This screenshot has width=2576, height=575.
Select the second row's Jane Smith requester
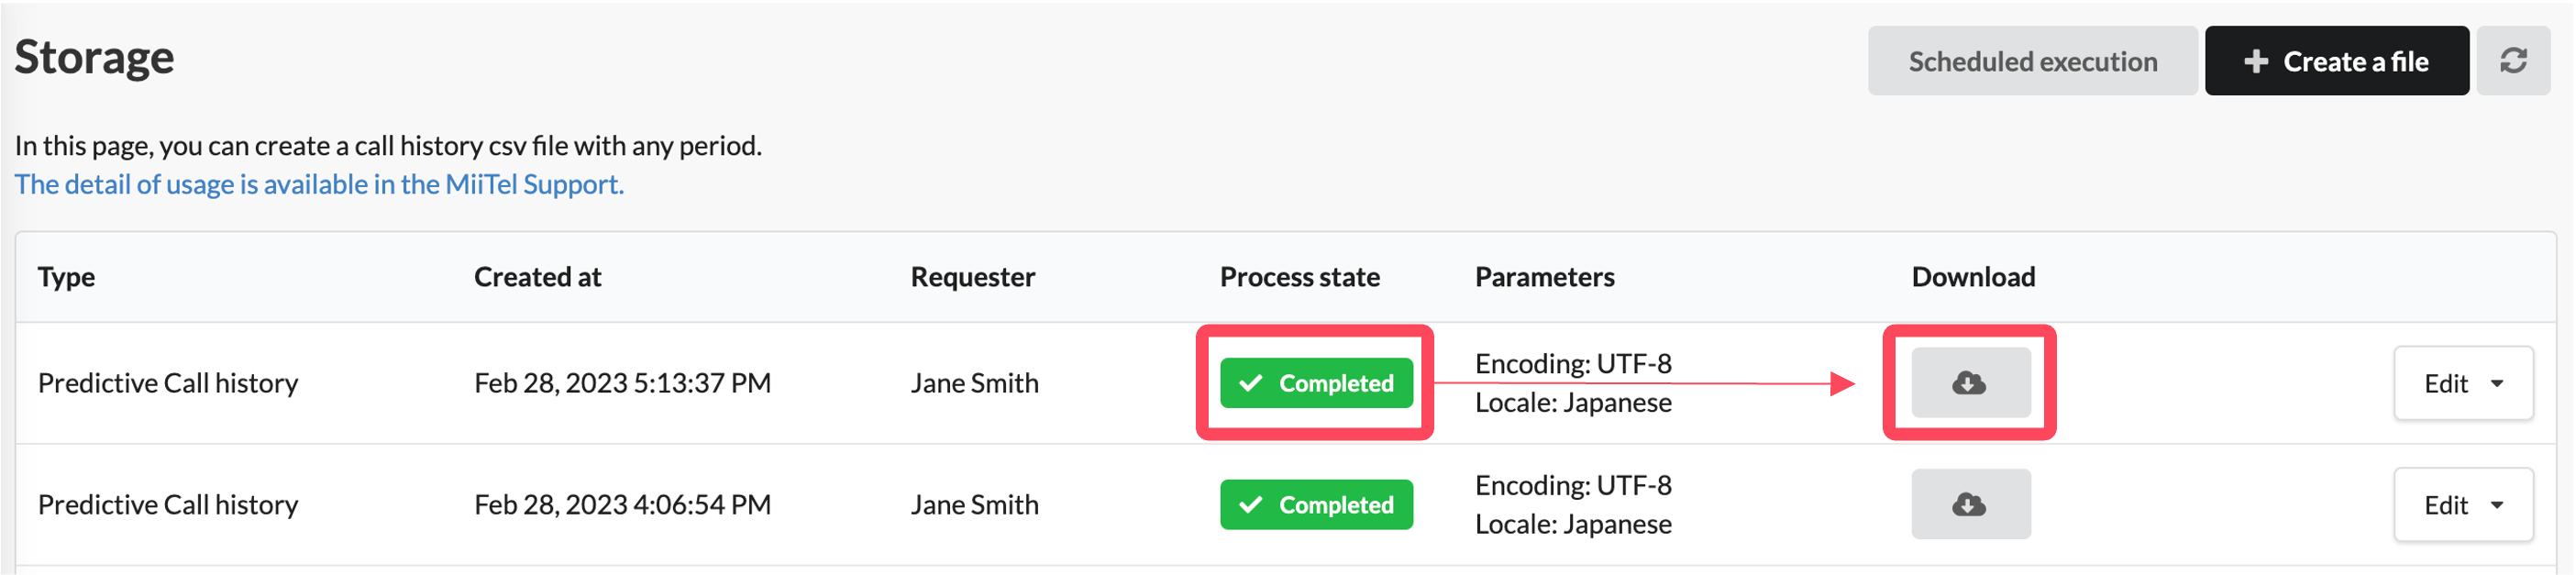pos(974,505)
